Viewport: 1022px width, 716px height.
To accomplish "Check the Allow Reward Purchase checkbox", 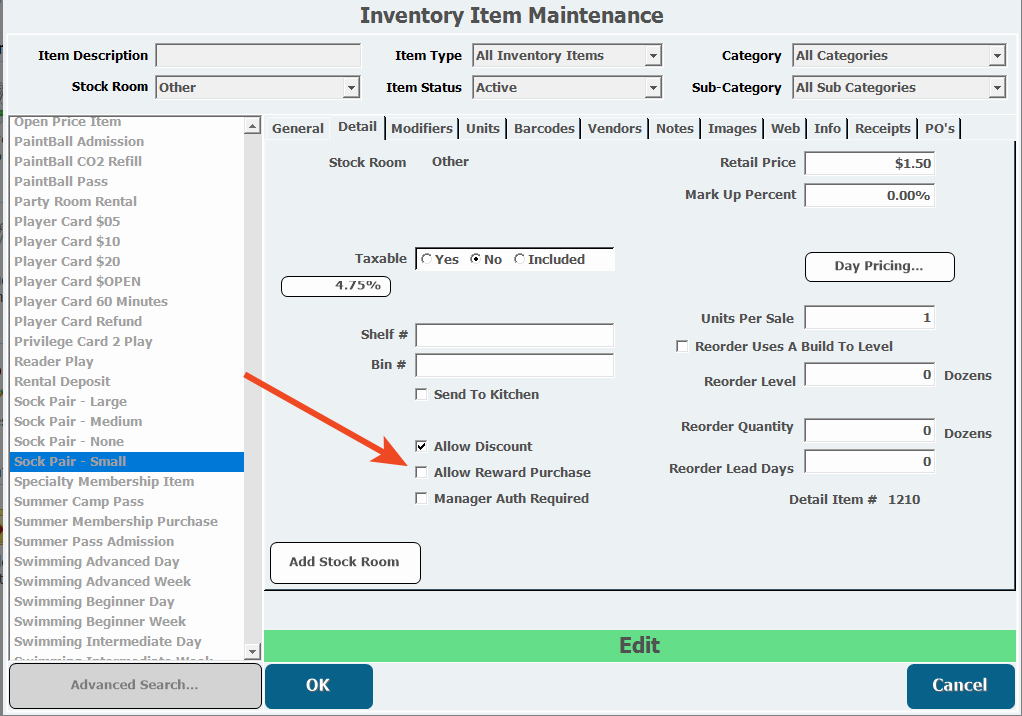I will coord(422,473).
